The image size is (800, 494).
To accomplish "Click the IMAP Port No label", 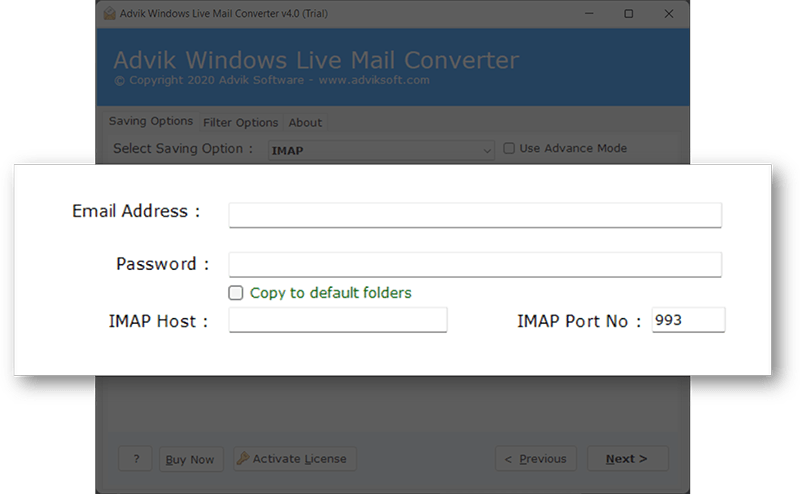I will coord(579,321).
